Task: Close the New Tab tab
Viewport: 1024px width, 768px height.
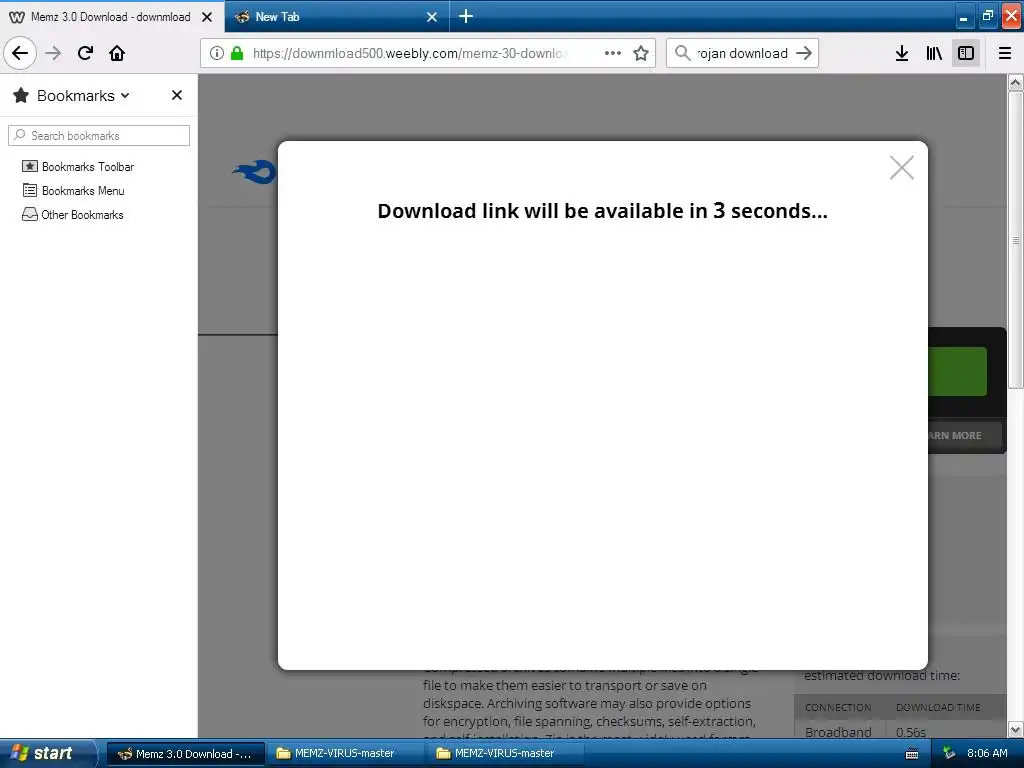Action: (432, 17)
